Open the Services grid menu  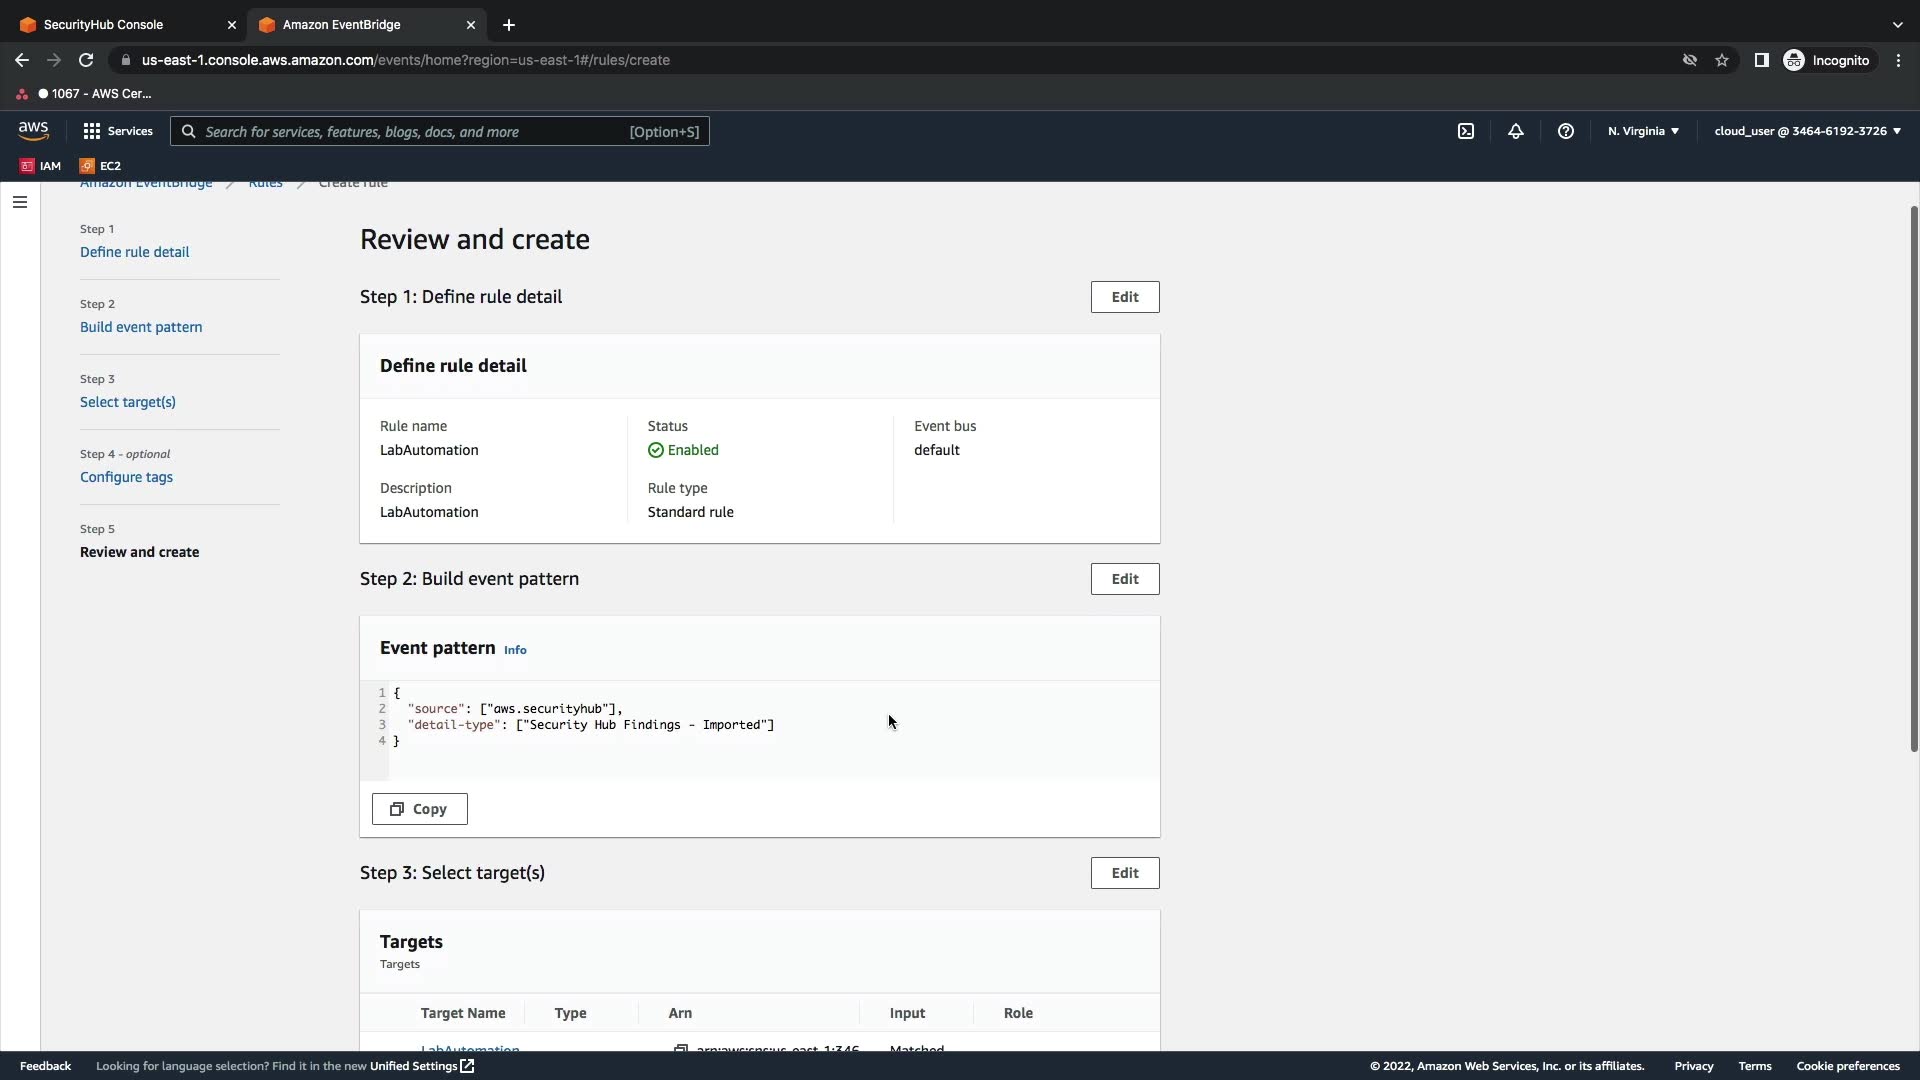pyautogui.click(x=117, y=131)
